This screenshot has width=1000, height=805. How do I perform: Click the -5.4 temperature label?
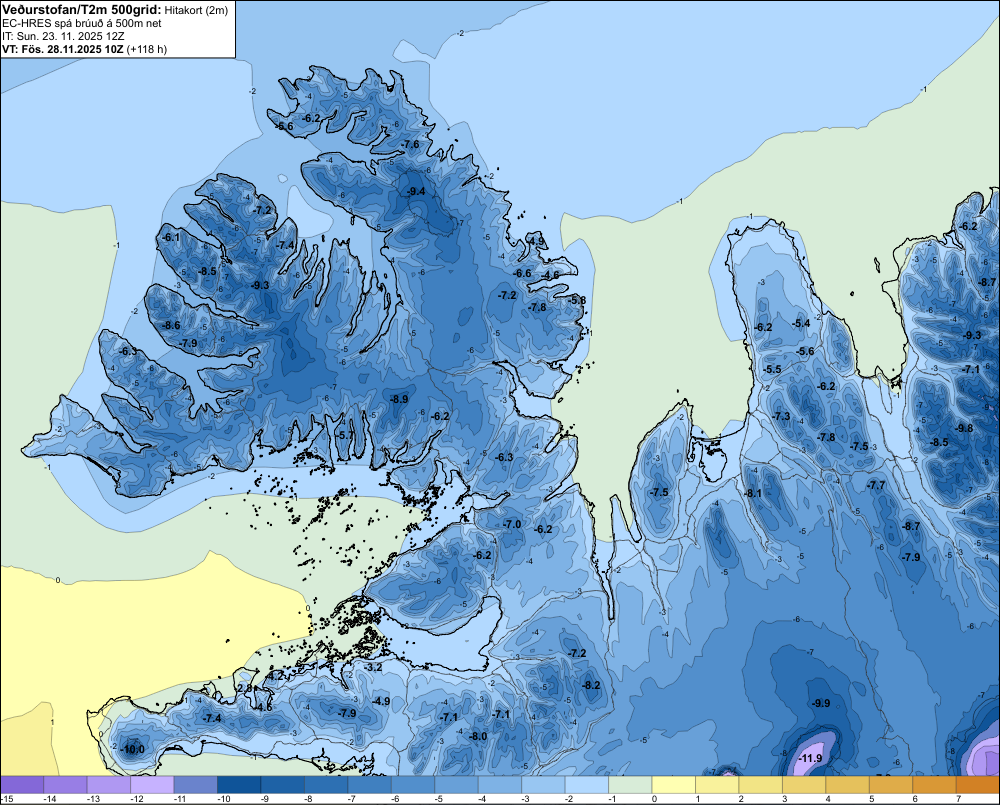(x=801, y=323)
